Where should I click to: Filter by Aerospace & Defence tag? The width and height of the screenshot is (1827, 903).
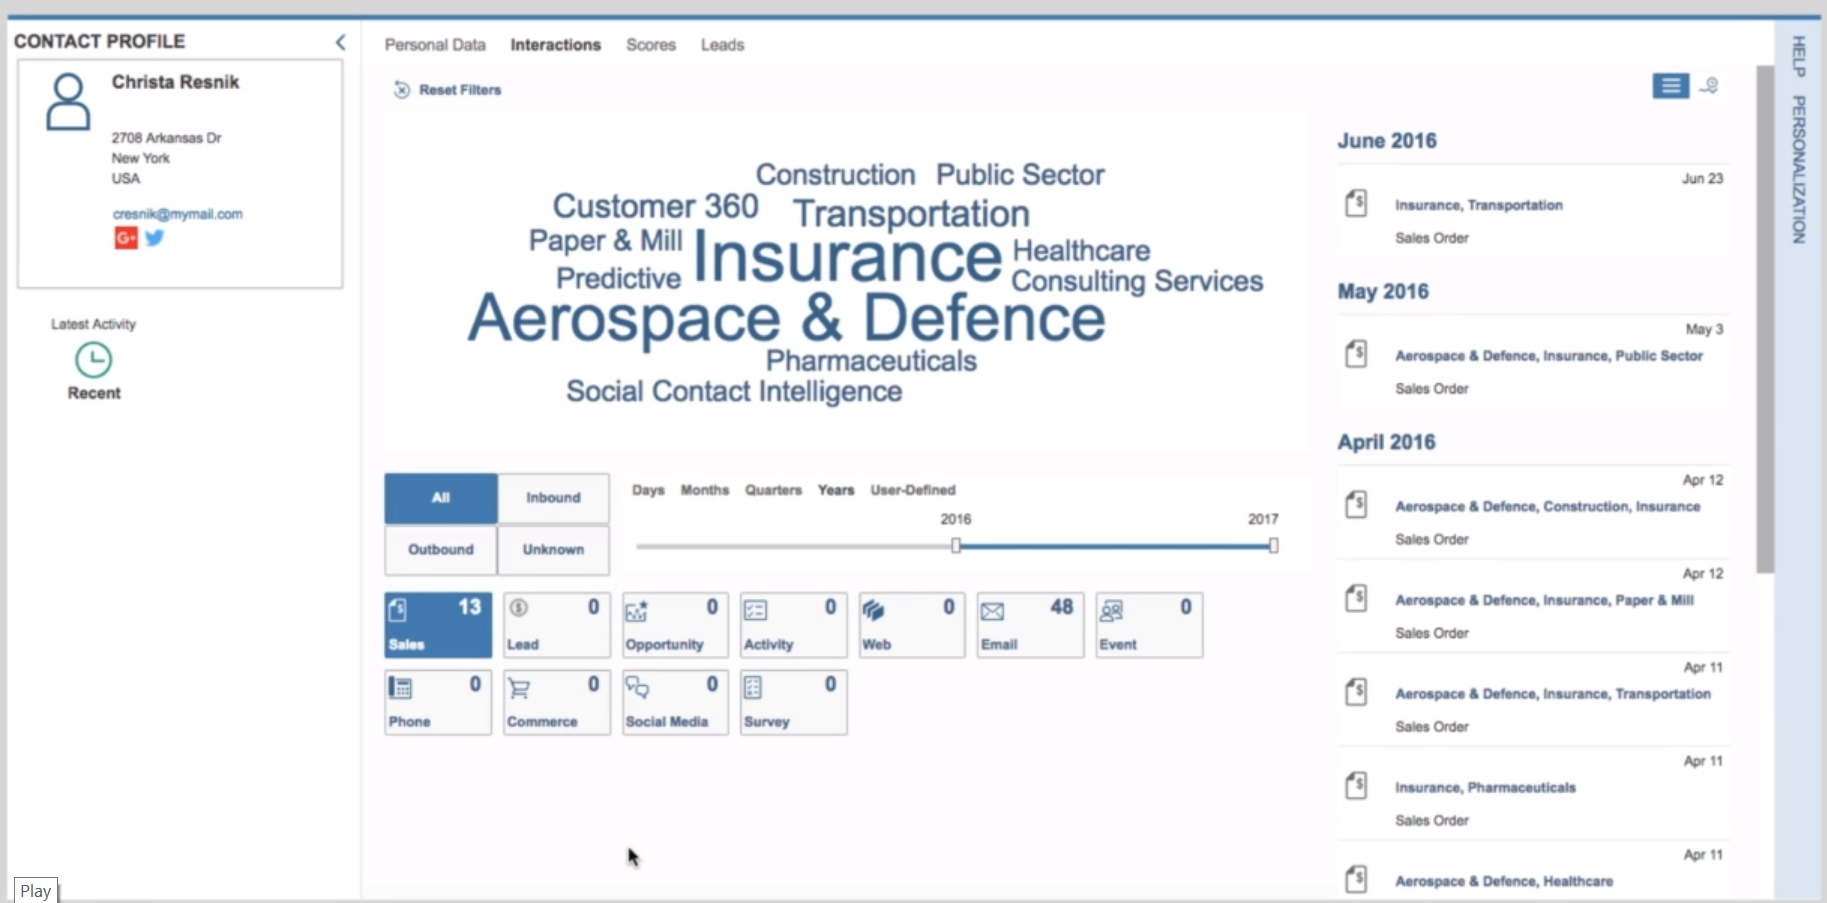pos(787,318)
